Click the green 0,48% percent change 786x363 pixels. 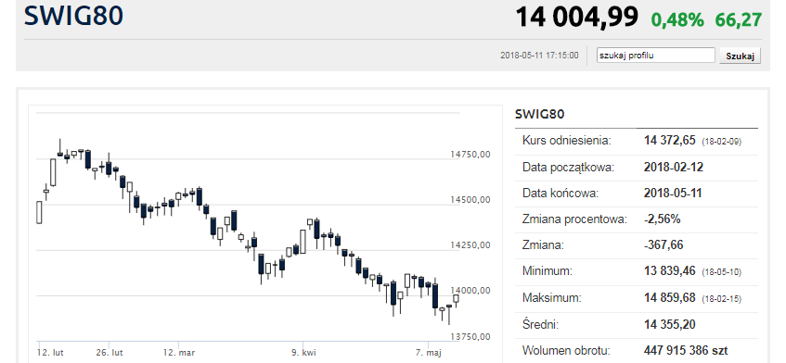tap(677, 20)
